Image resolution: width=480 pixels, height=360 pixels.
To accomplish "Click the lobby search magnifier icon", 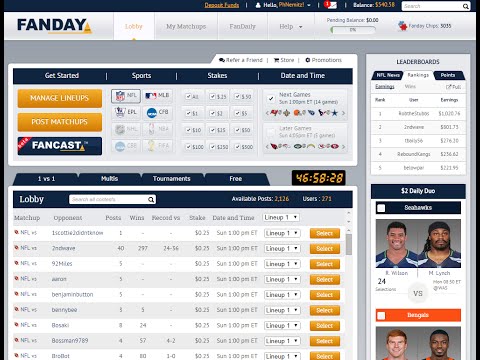I will click(x=151, y=199).
